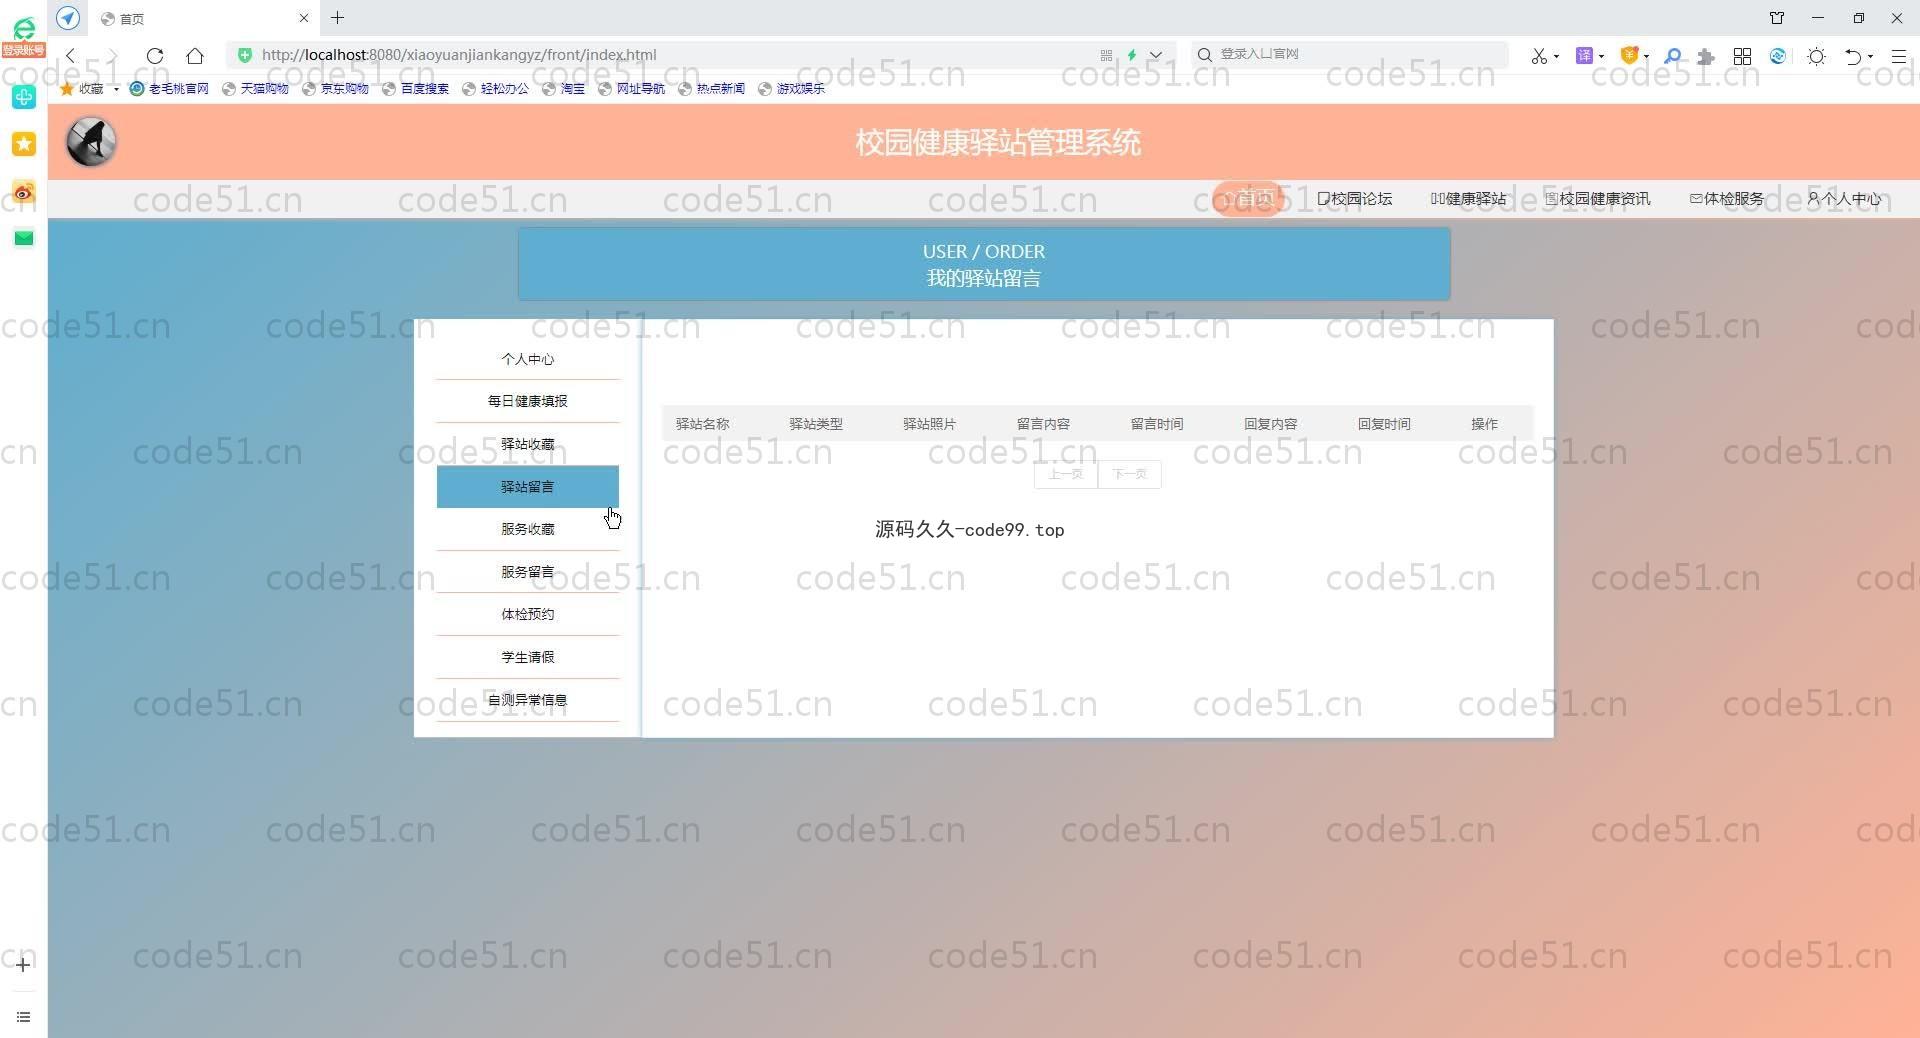Select 服务收藏 in the sidebar
Screen dimensions: 1920x1038
pos(528,529)
